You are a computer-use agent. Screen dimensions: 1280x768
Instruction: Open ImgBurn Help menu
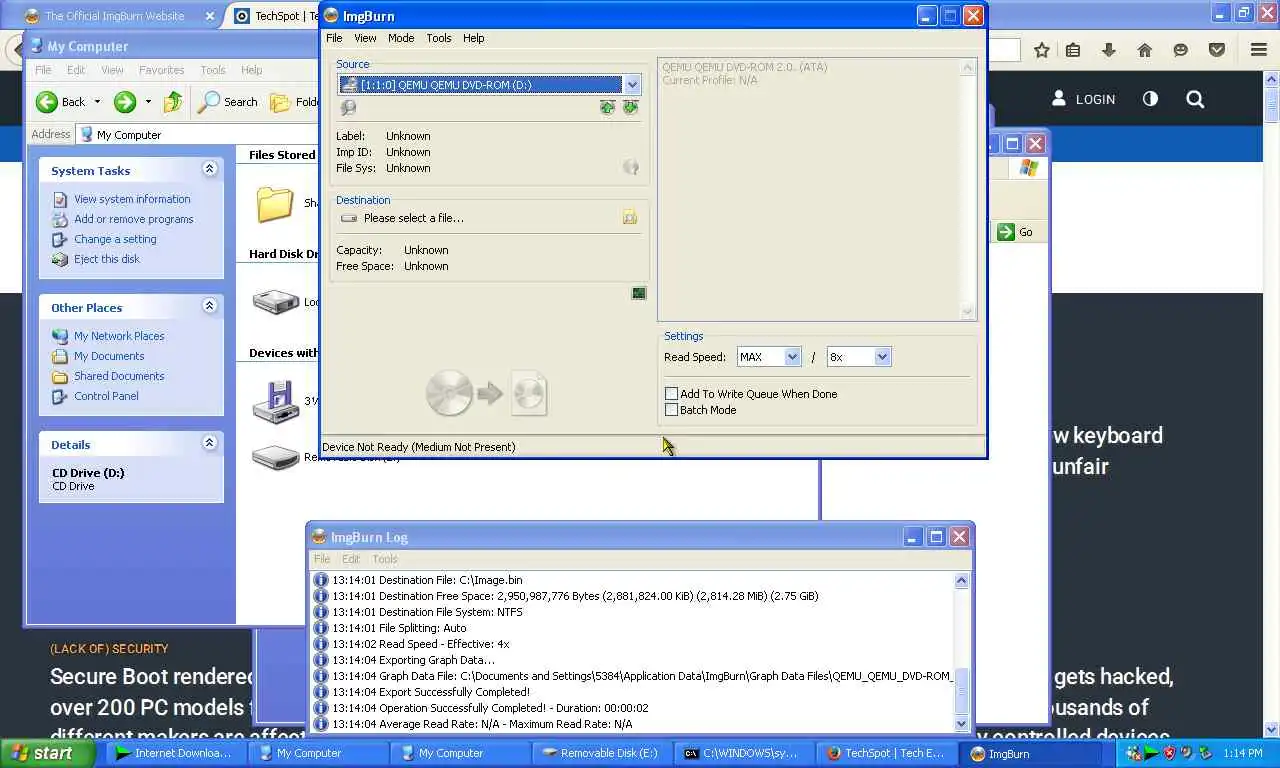(x=473, y=38)
